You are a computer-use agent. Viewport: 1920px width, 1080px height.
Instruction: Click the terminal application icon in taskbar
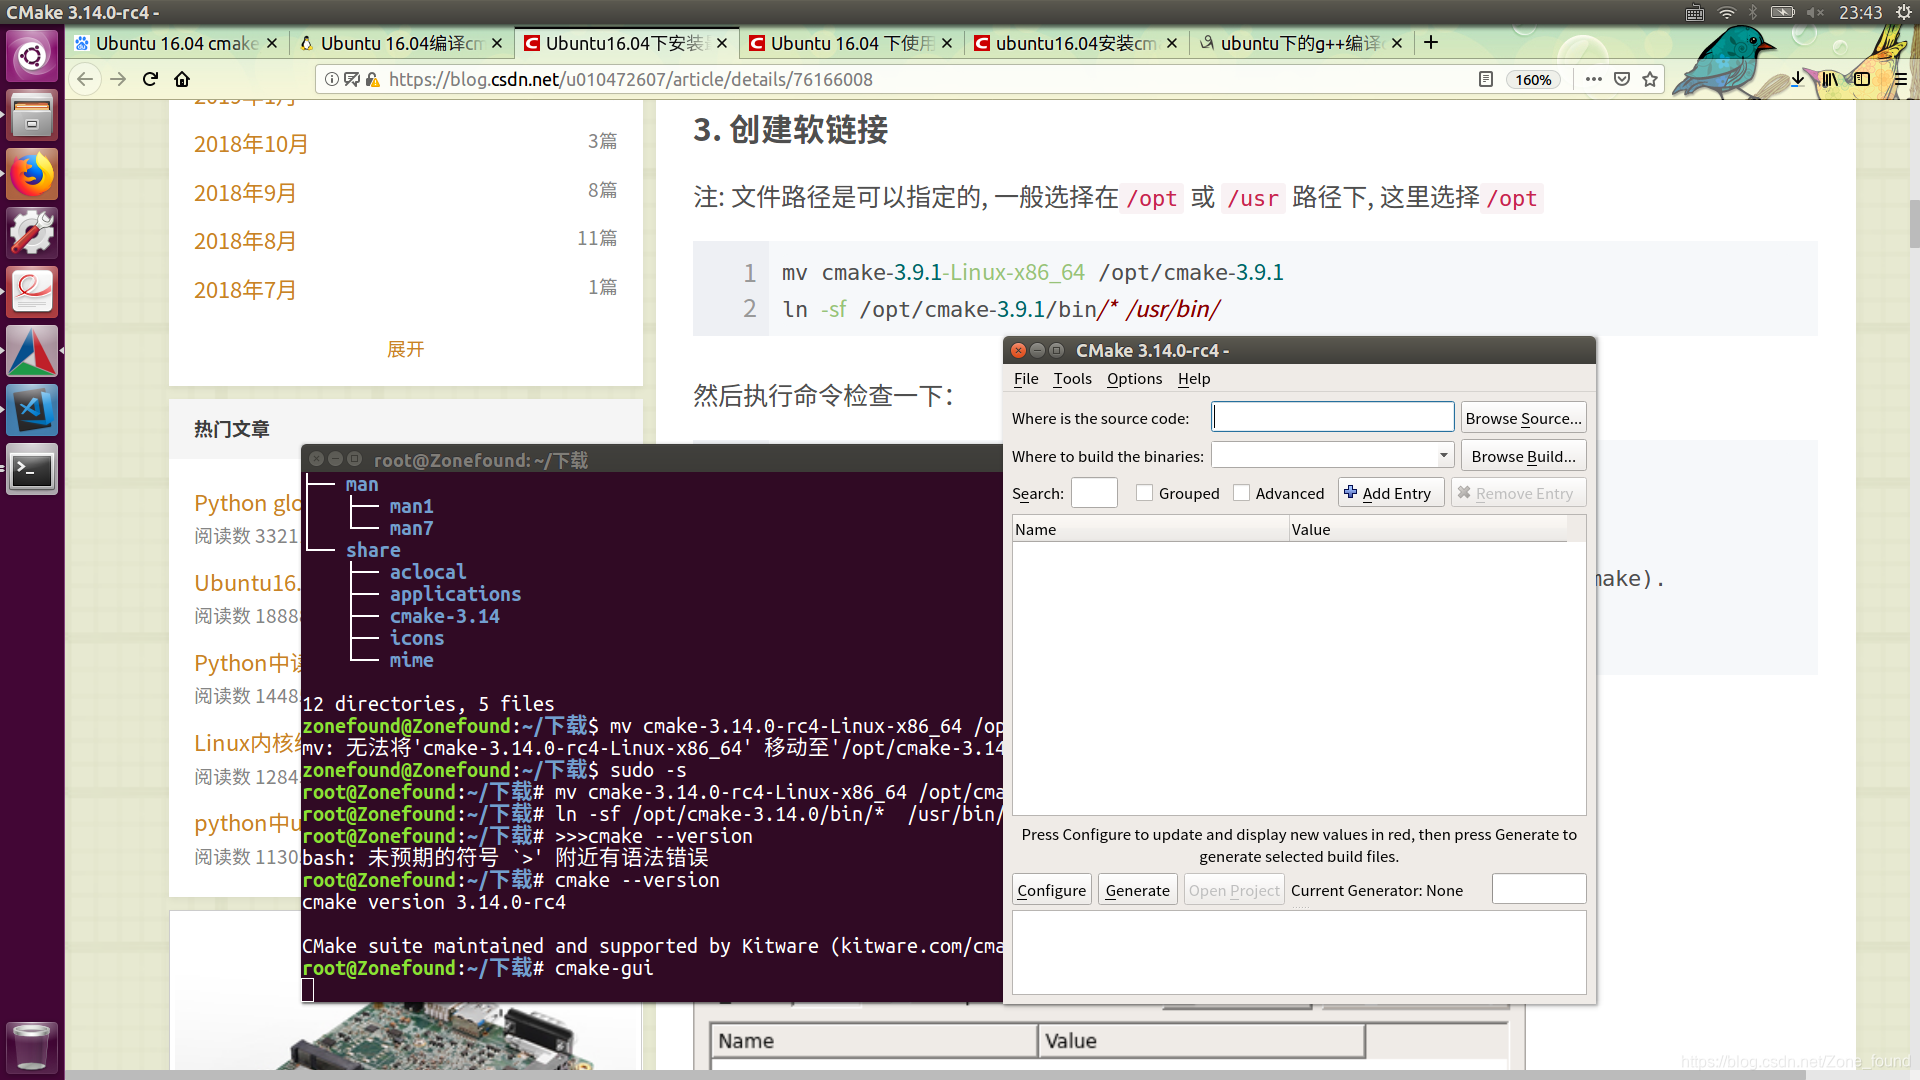pos(33,469)
